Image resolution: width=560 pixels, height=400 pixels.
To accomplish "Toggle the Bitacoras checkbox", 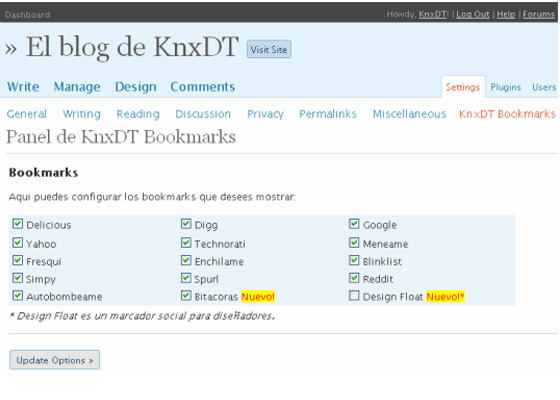I will 186,296.
